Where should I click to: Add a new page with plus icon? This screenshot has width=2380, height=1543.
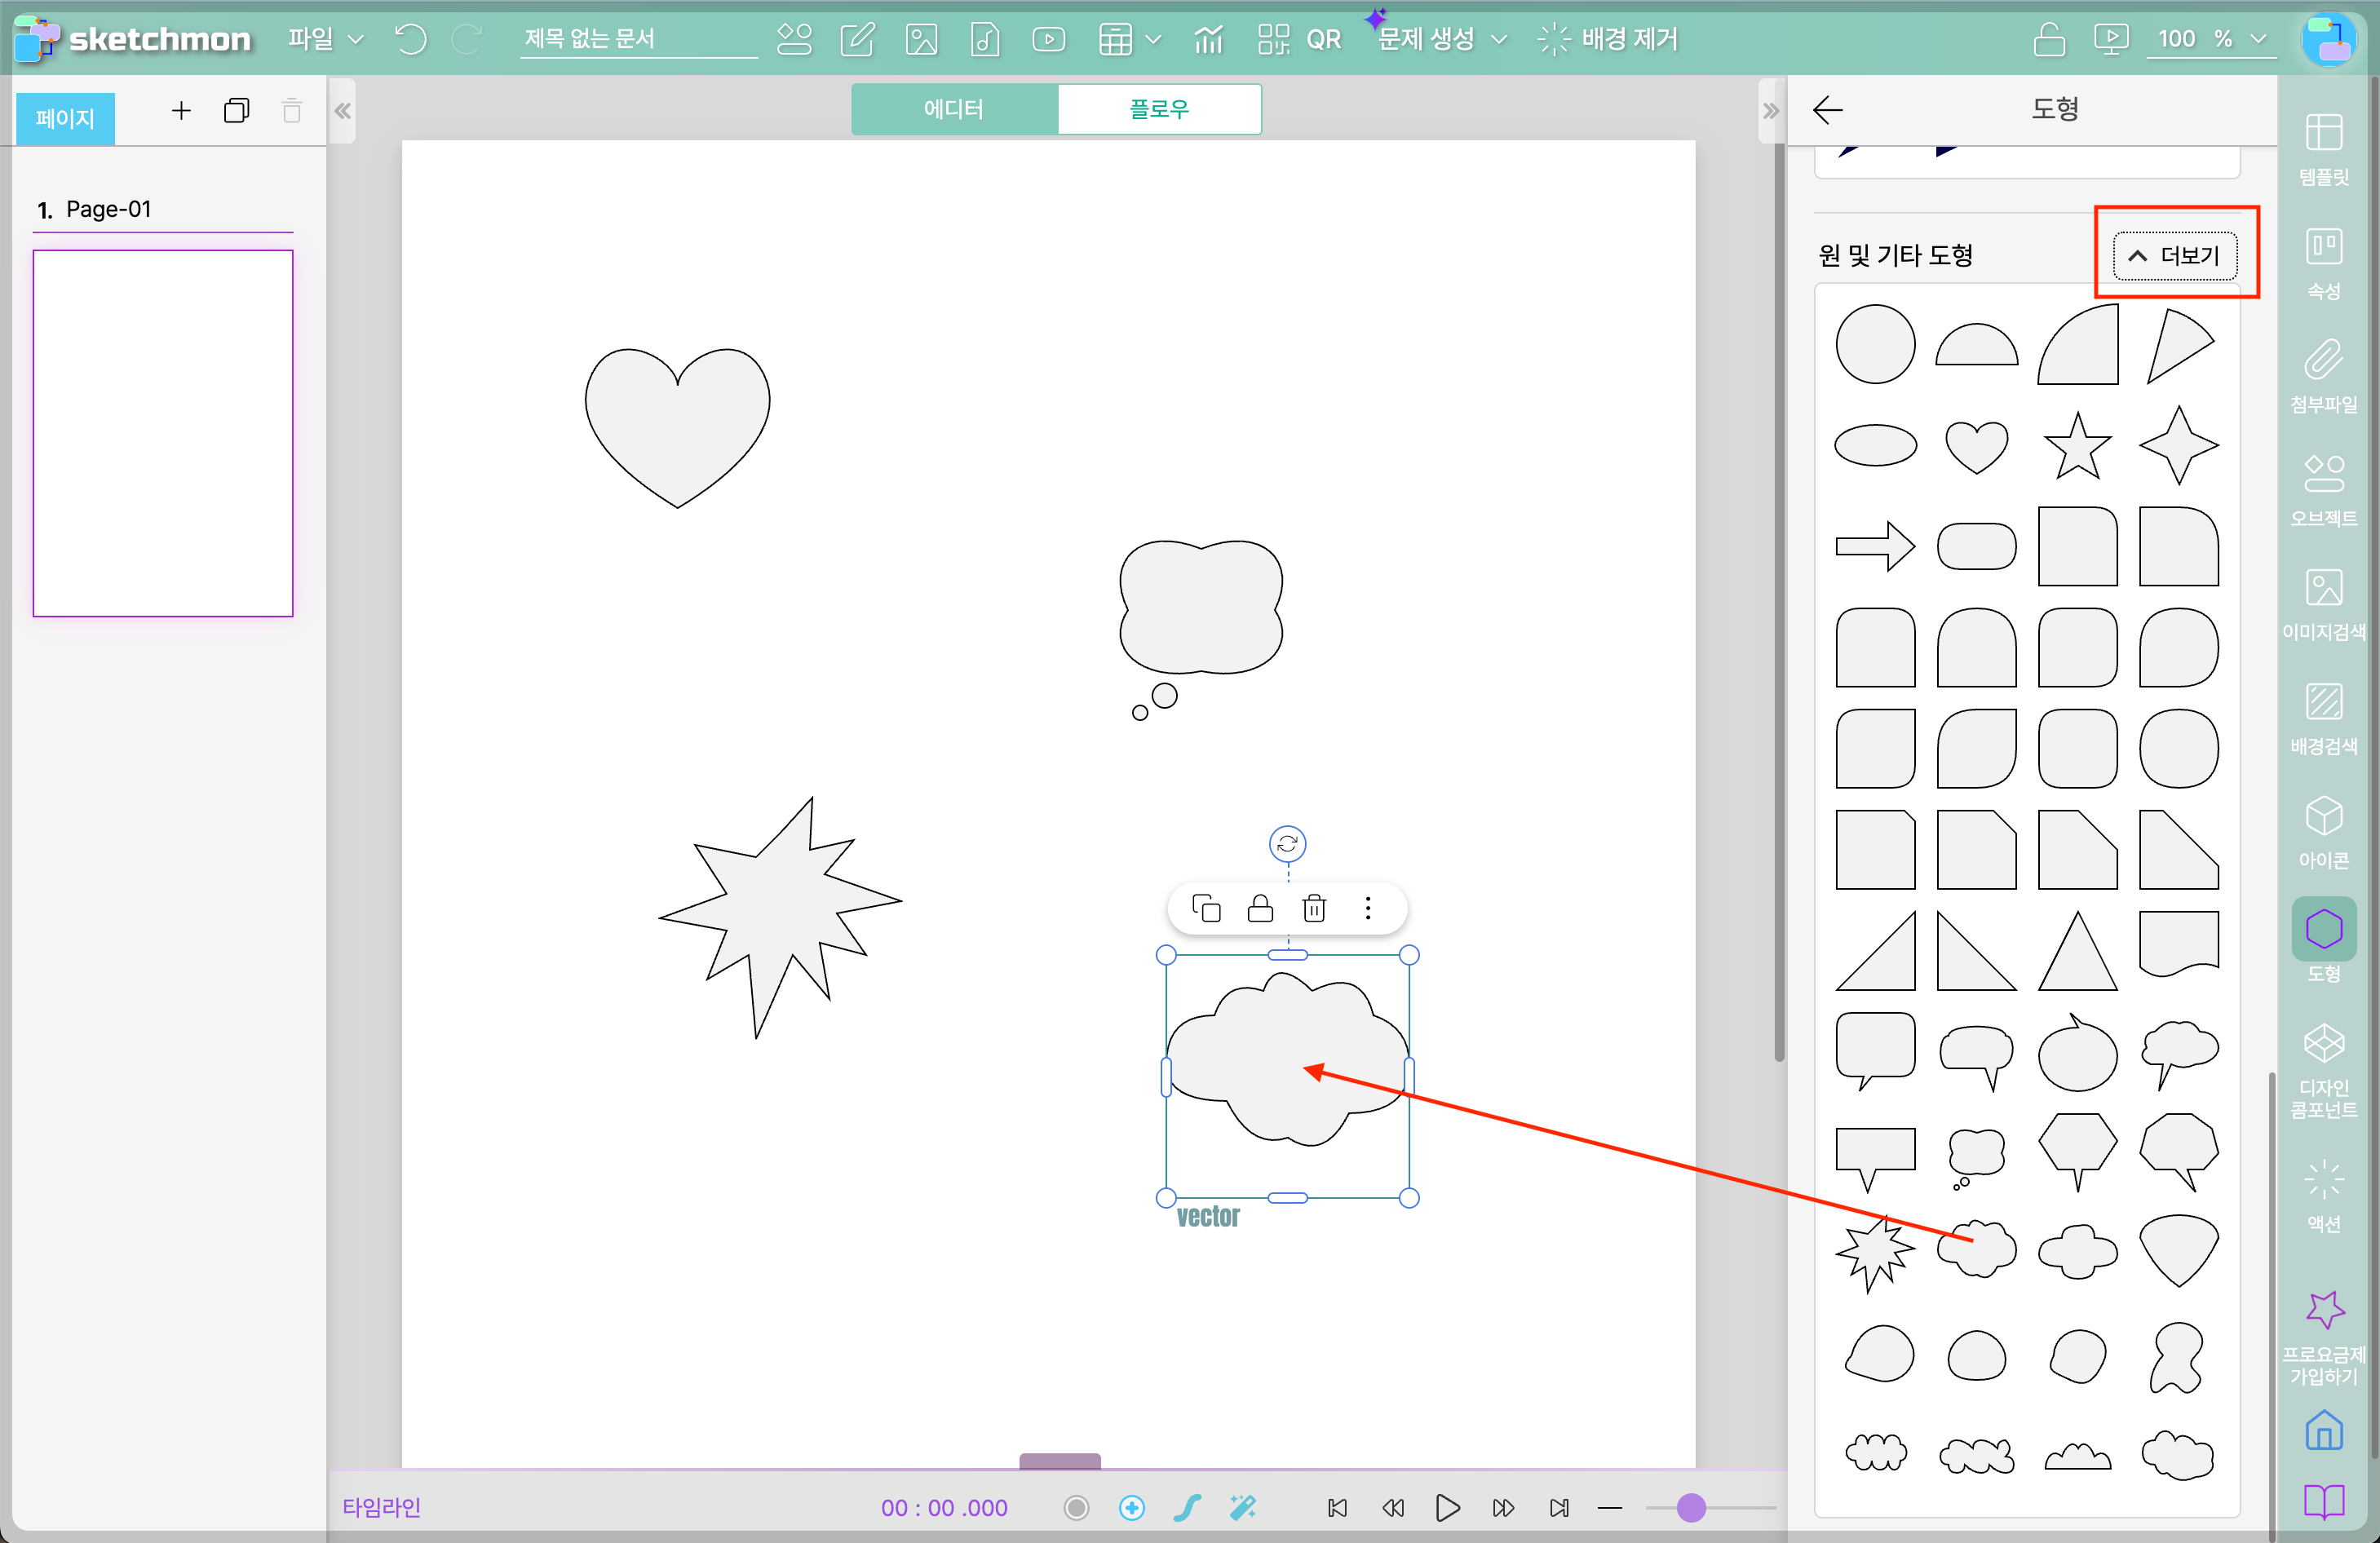(181, 110)
